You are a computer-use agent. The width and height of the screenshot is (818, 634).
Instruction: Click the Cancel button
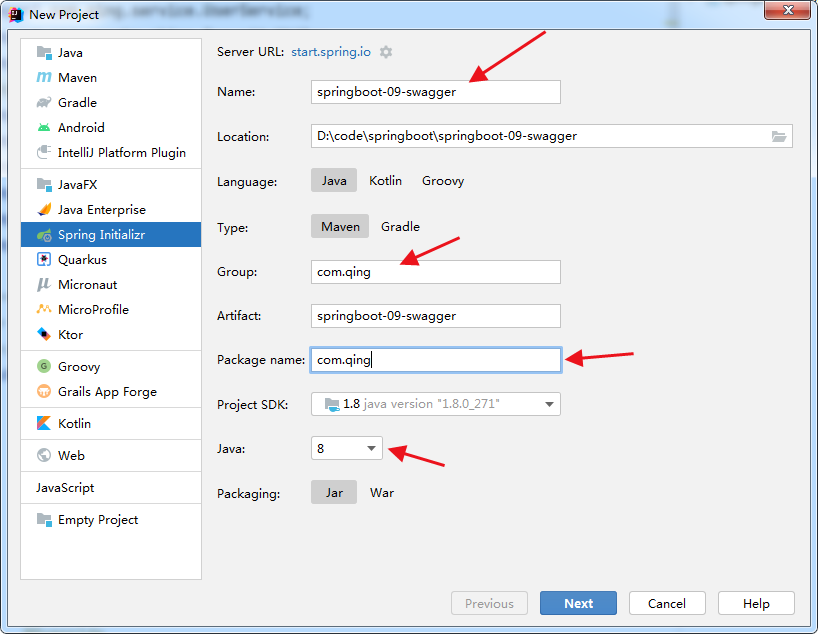(667, 603)
